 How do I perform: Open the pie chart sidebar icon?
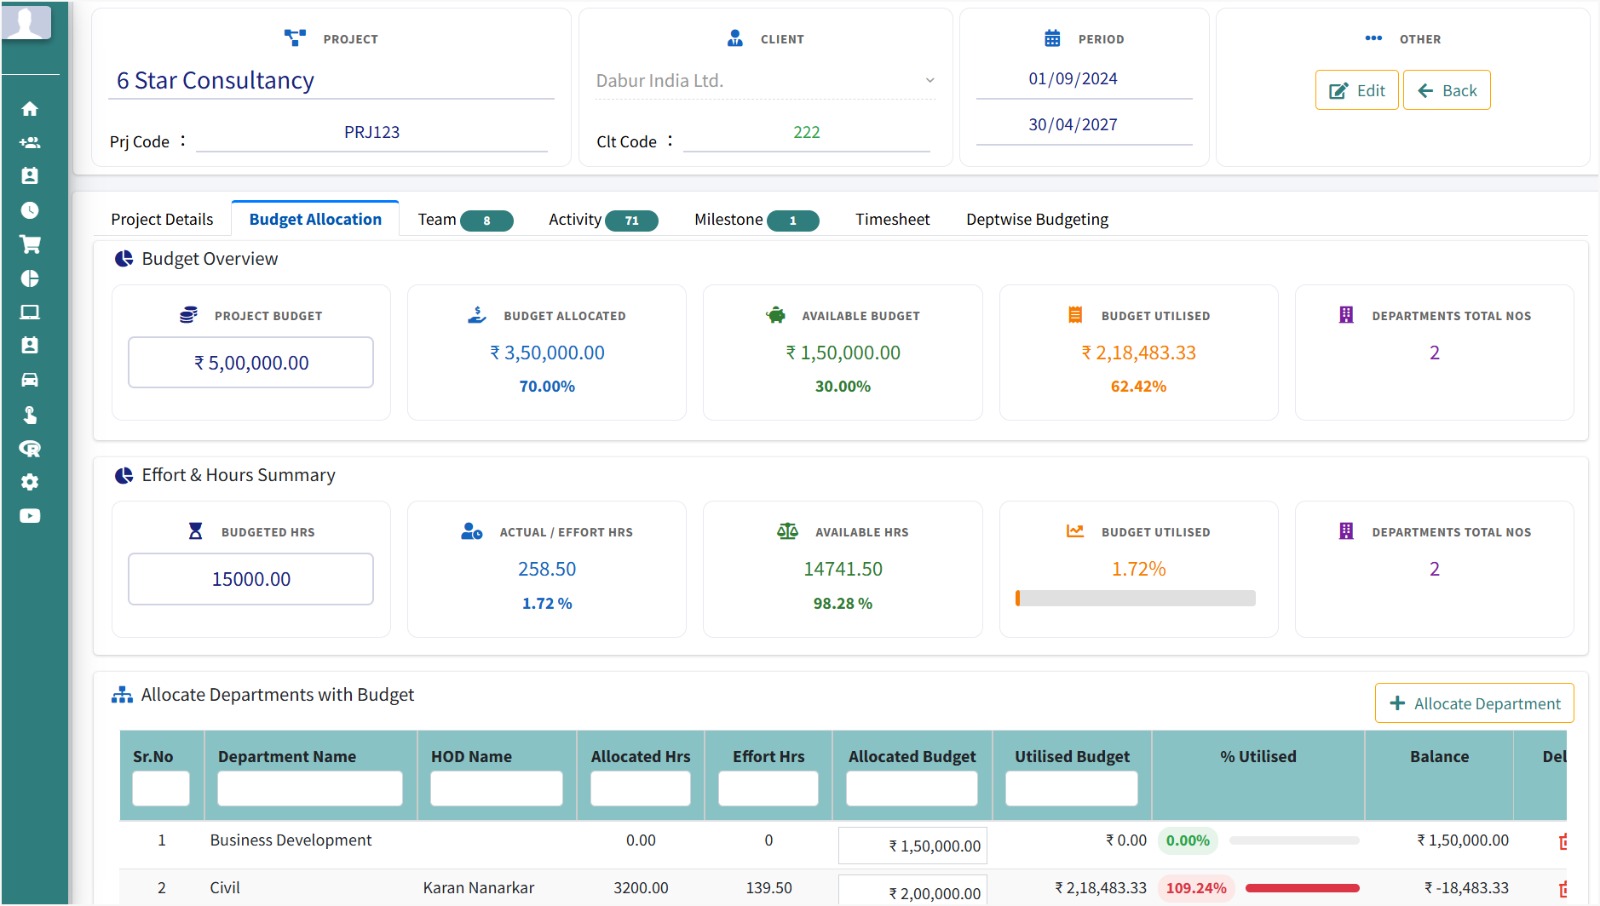coord(30,278)
